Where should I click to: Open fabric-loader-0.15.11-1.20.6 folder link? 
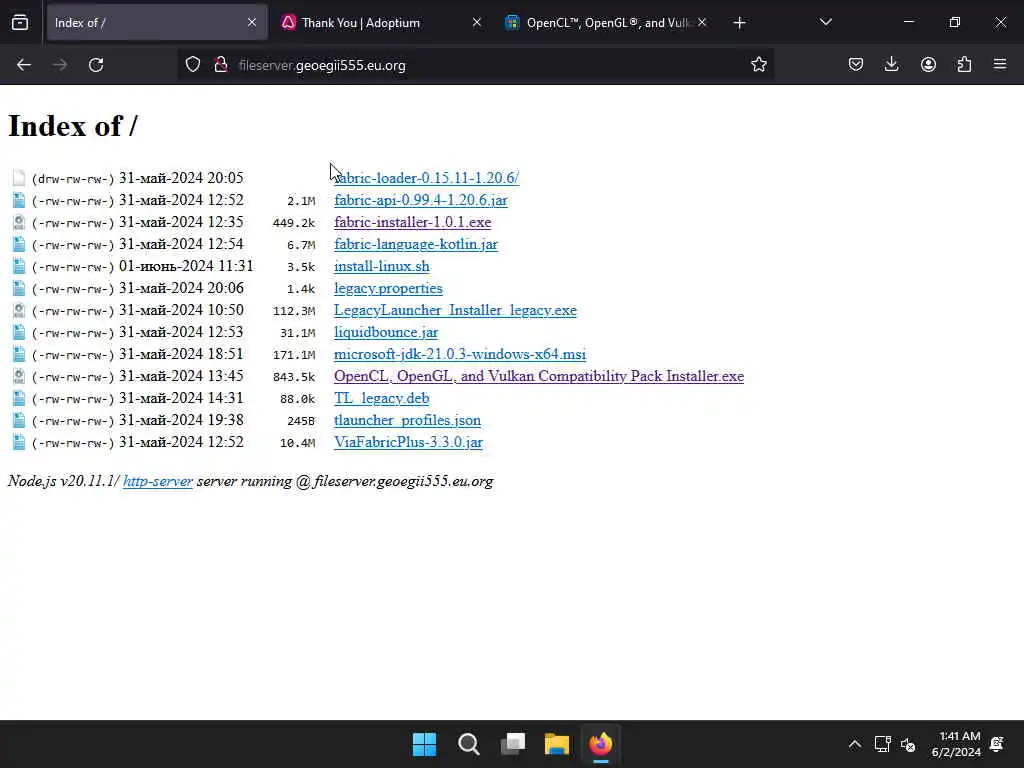point(426,178)
